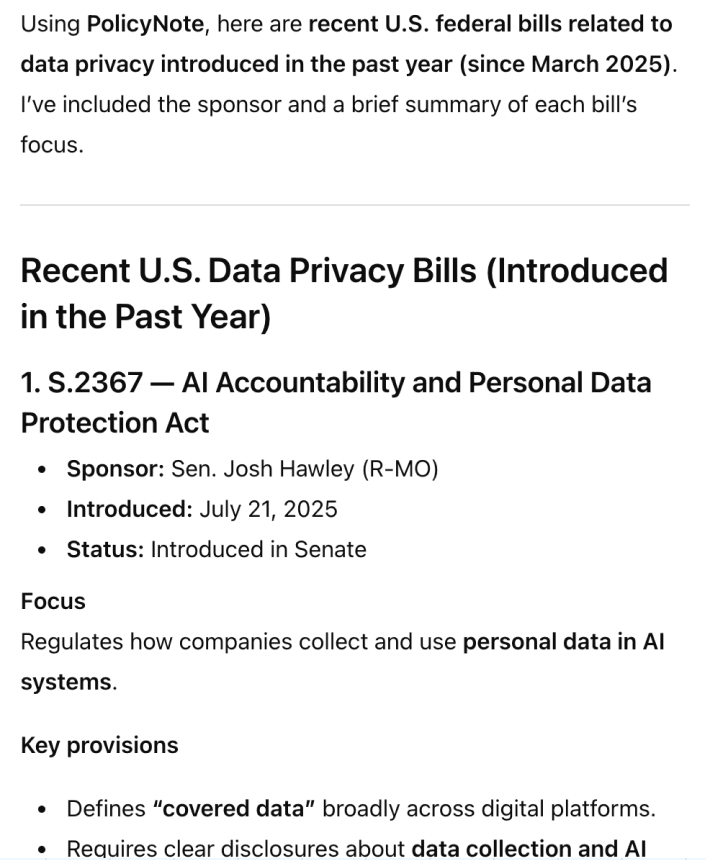
Task: Click the date 'July 21, 2025'
Action: [268, 508]
